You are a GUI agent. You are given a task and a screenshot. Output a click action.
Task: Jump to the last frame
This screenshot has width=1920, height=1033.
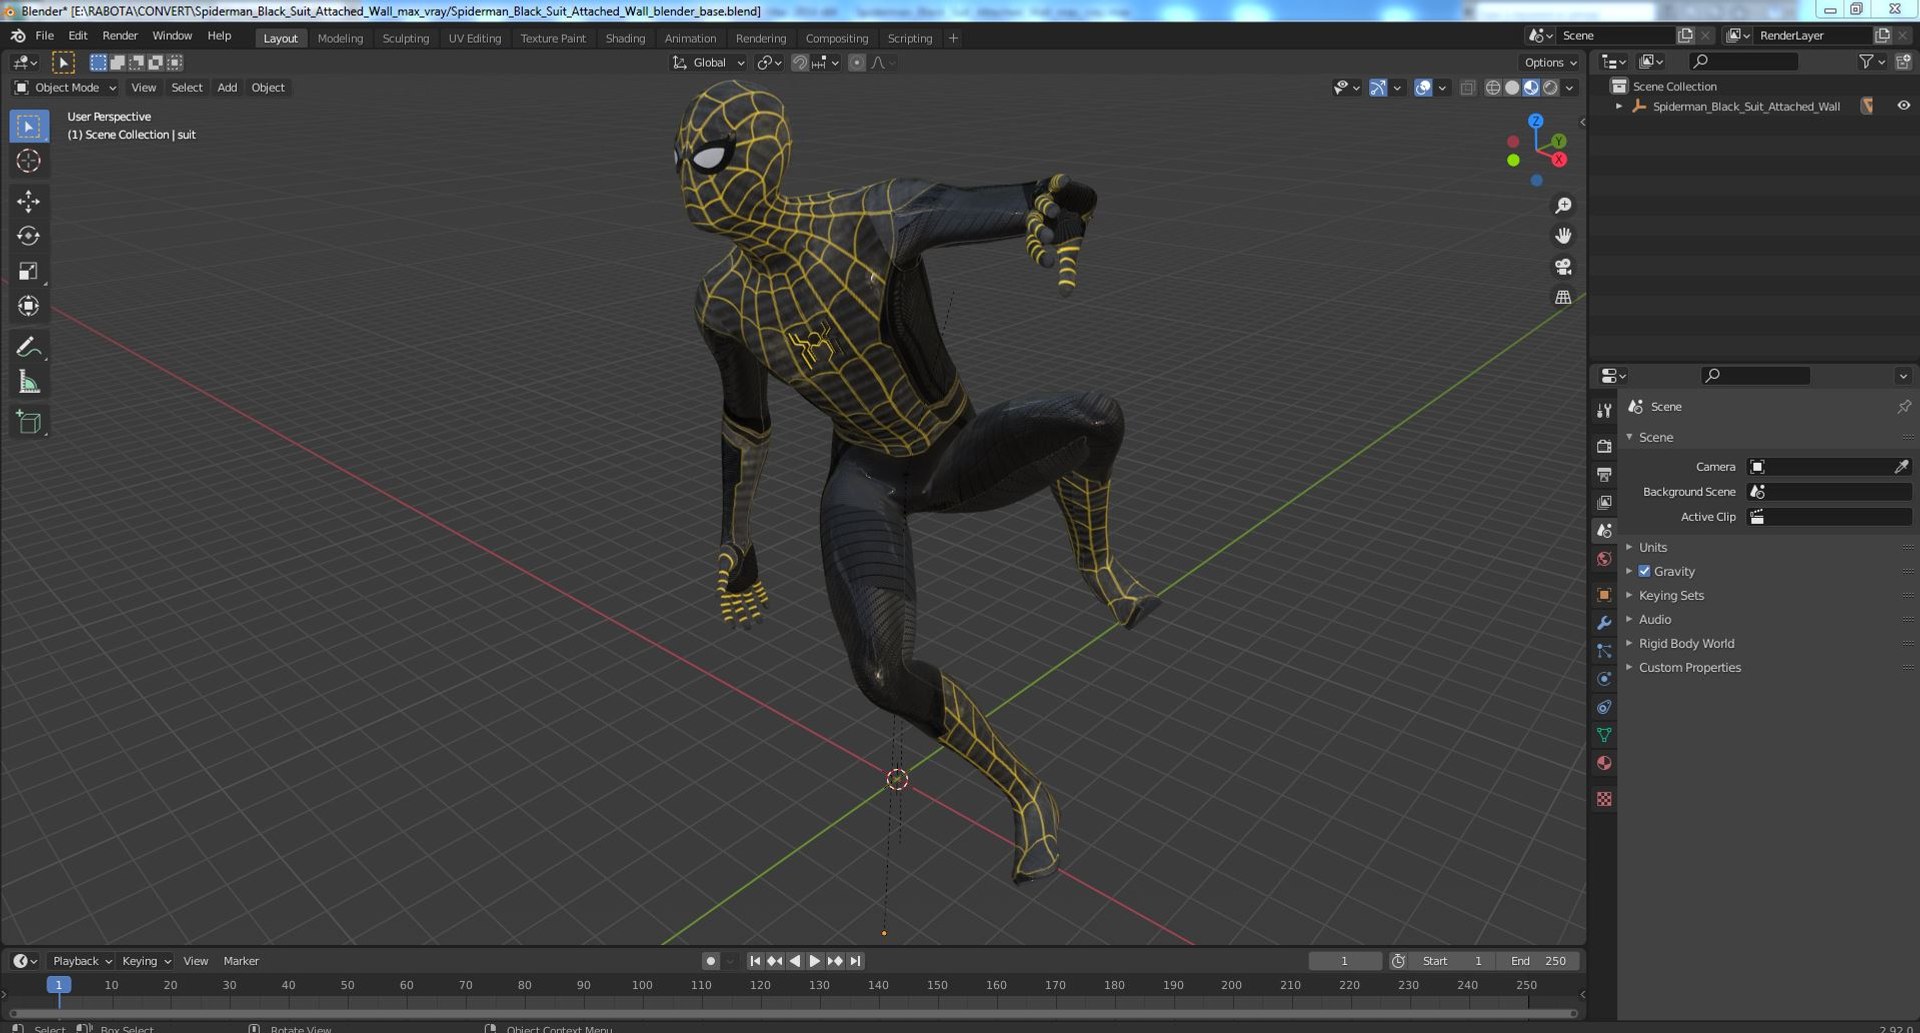pyautogui.click(x=855, y=961)
